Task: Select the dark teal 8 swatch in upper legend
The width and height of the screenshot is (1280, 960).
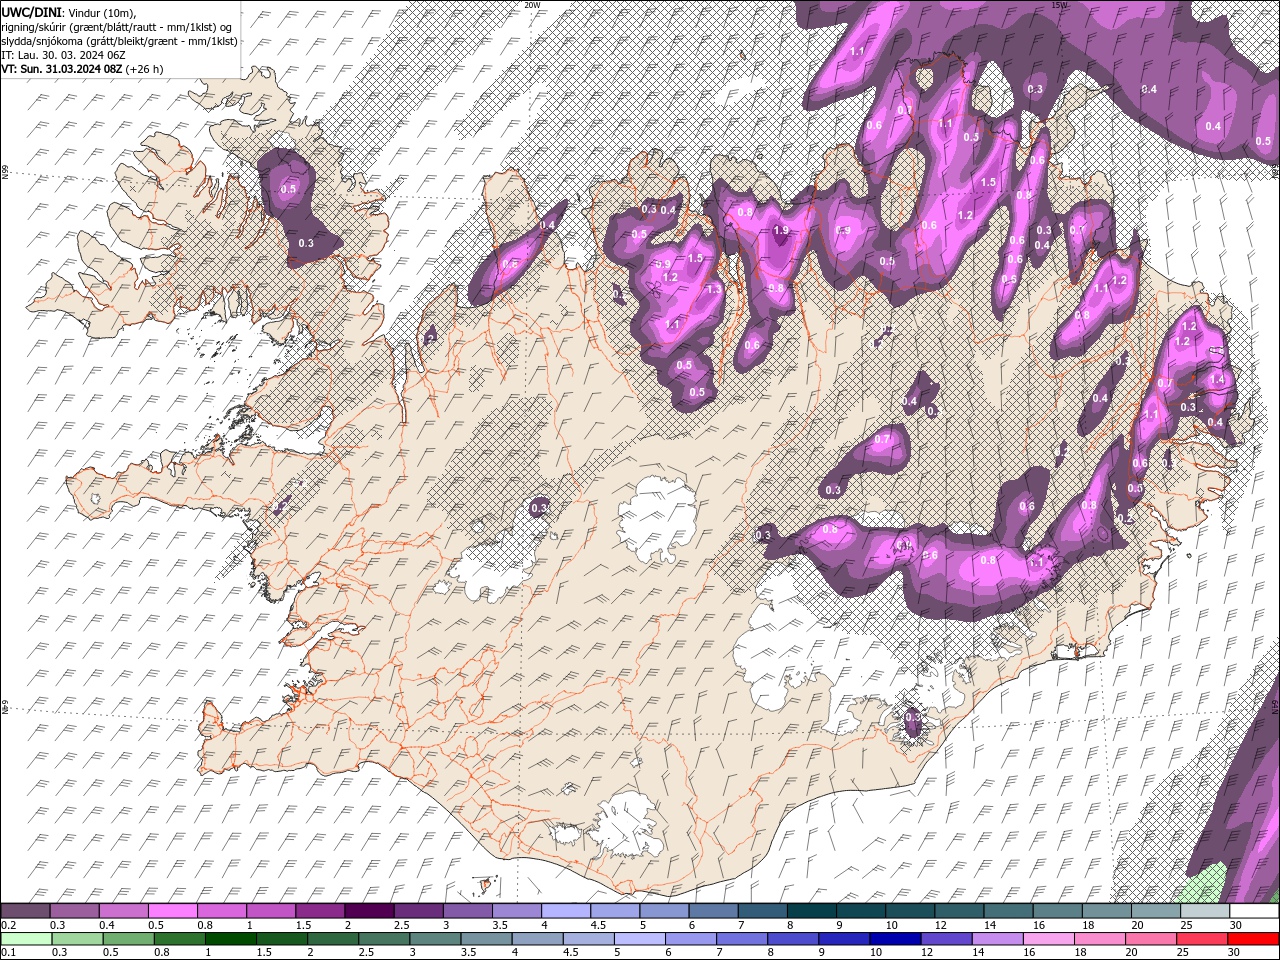Action: [x=810, y=911]
